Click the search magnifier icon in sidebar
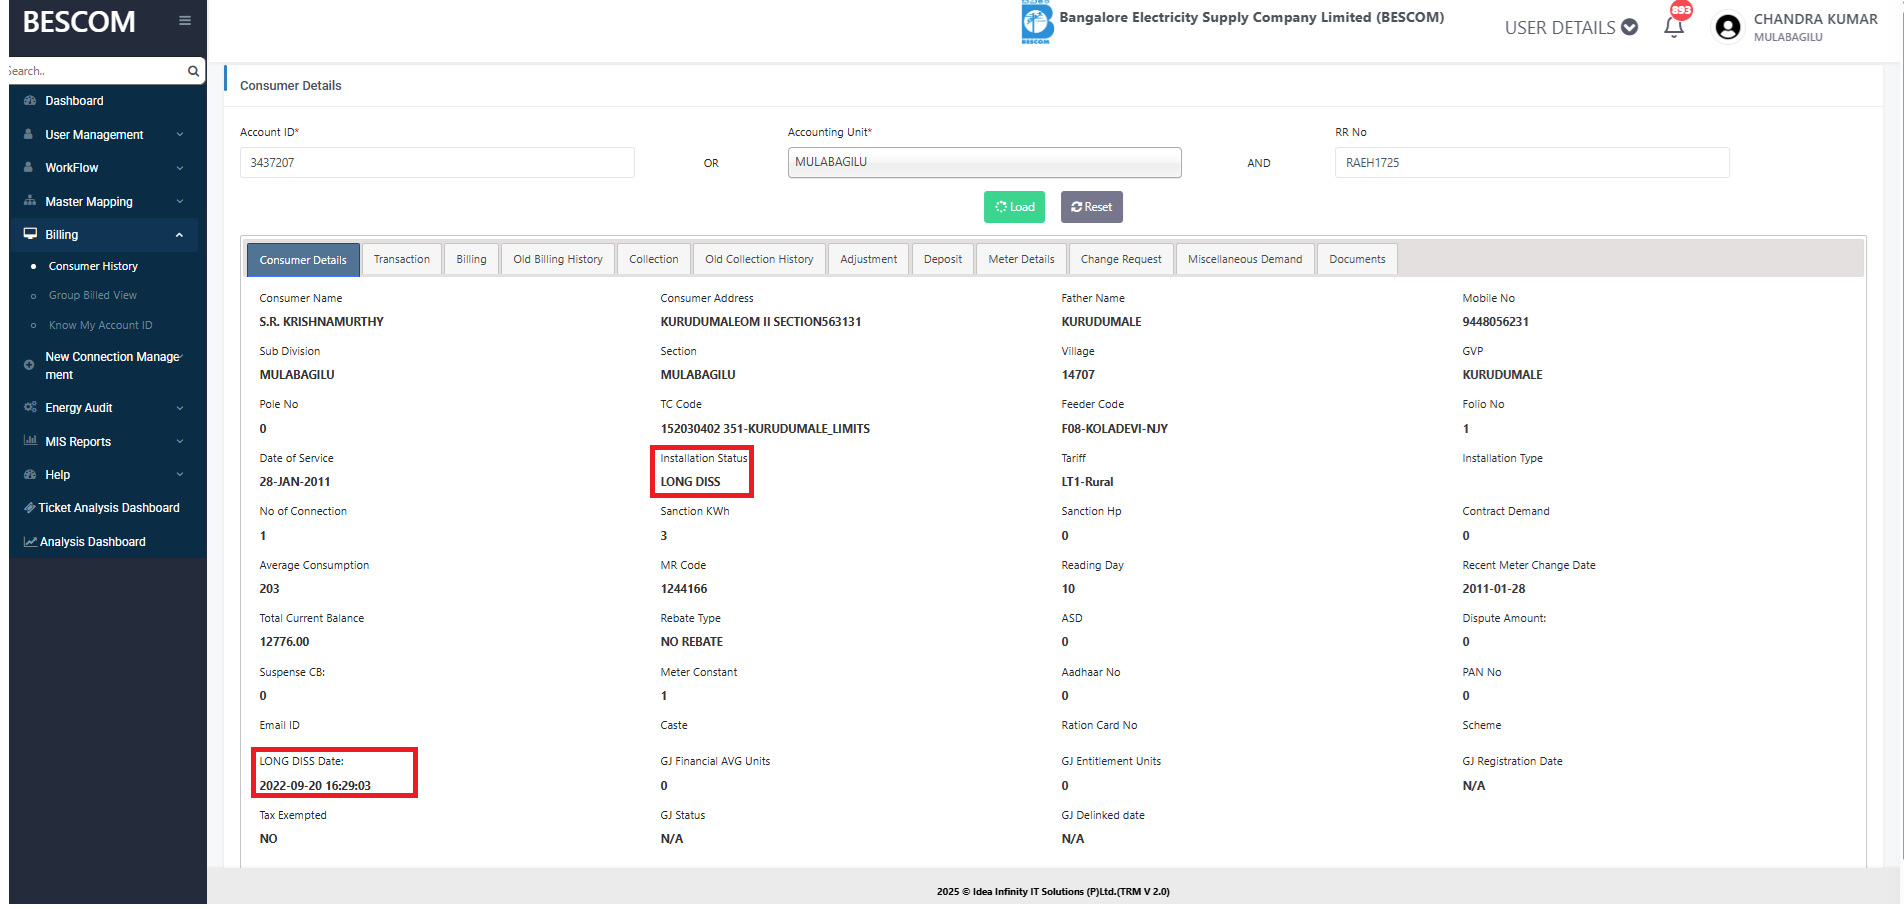Image resolution: width=1904 pixels, height=909 pixels. coord(193,71)
